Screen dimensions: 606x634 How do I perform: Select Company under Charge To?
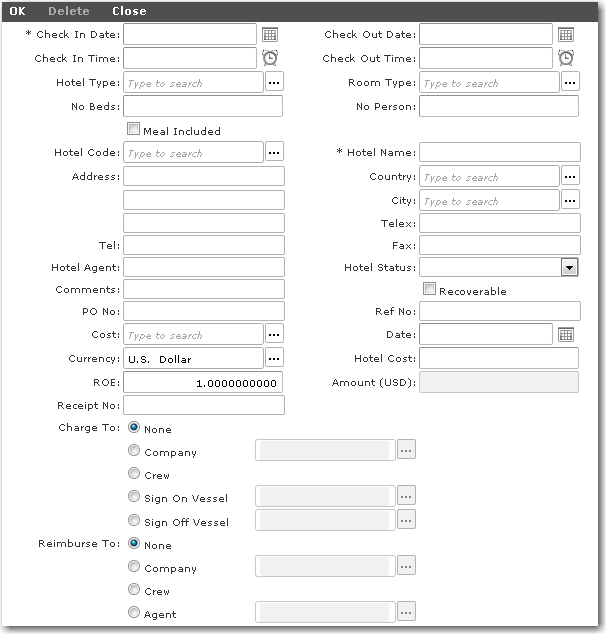(134, 451)
